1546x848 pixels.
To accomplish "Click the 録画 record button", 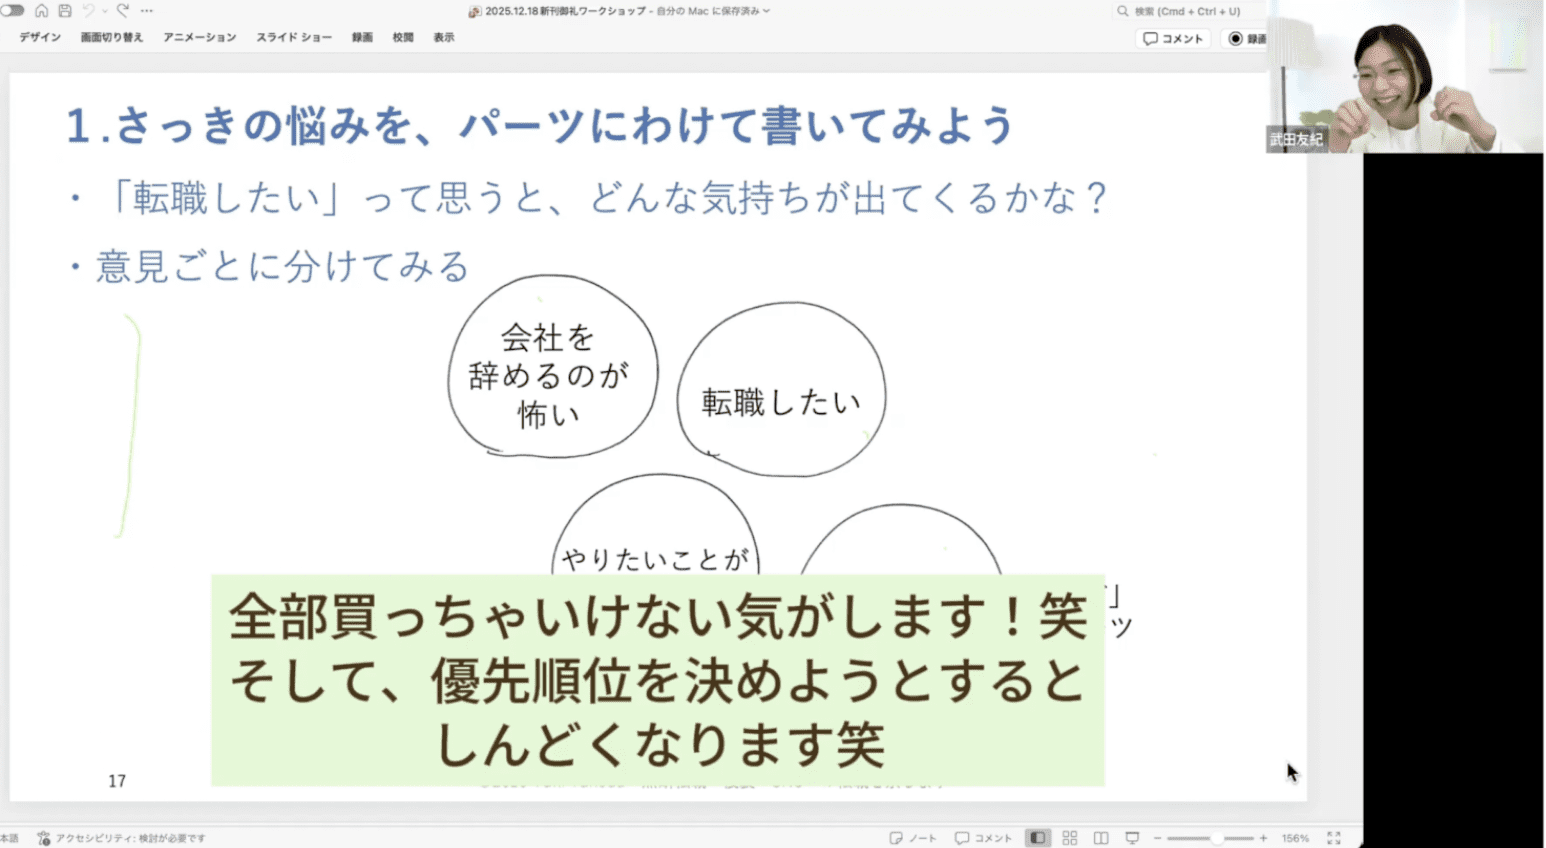I will [x=1246, y=38].
